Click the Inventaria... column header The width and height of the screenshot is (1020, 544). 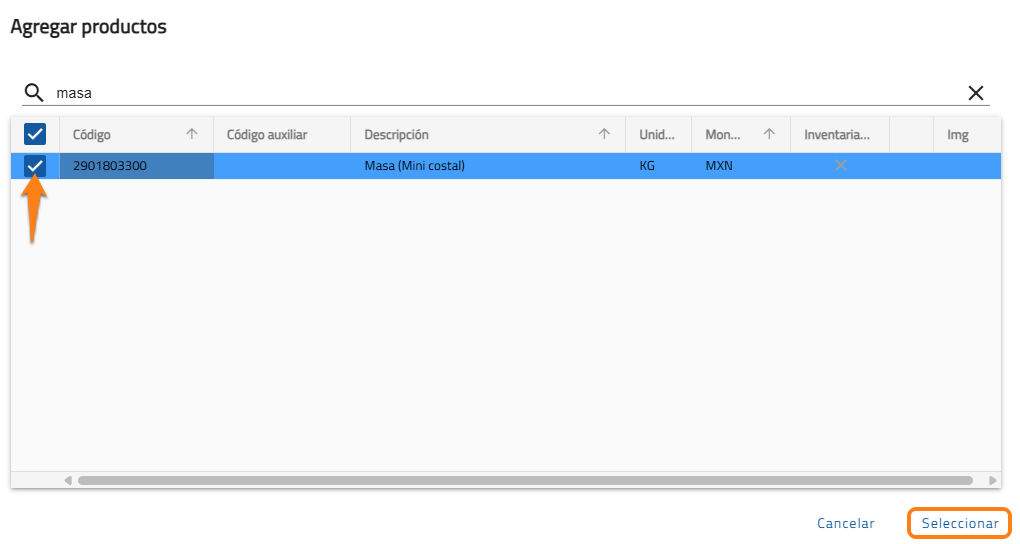(x=837, y=135)
